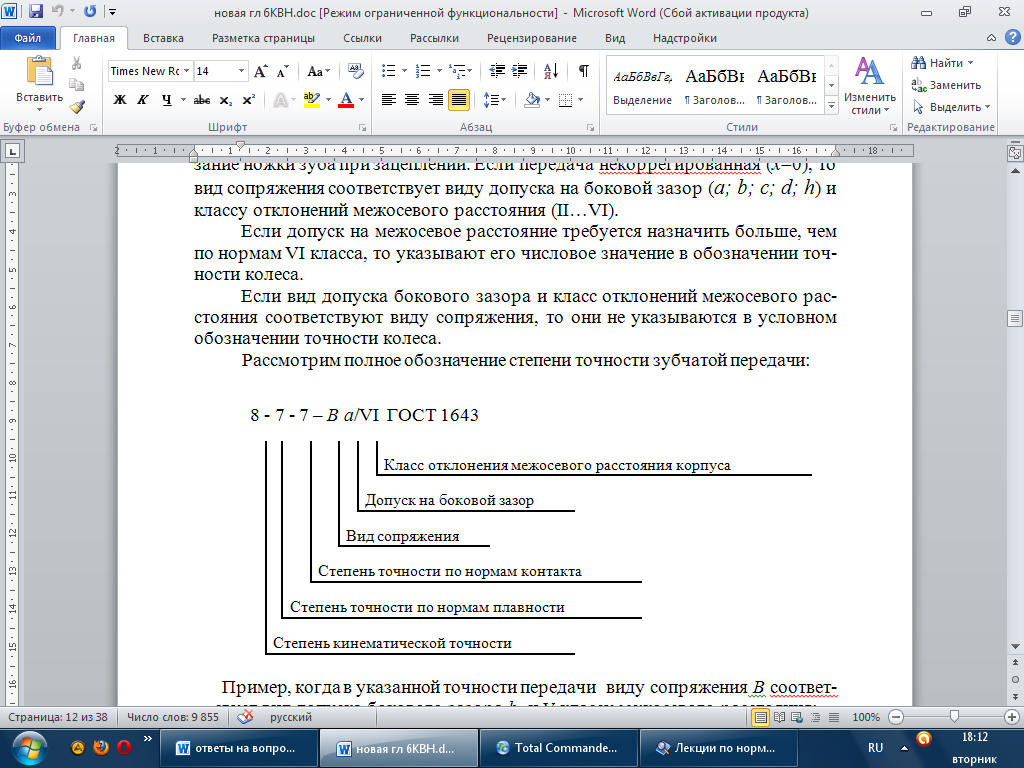Sort text with the A-Z sort icon
Viewport: 1024px width, 768px height.
click(551, 71)
